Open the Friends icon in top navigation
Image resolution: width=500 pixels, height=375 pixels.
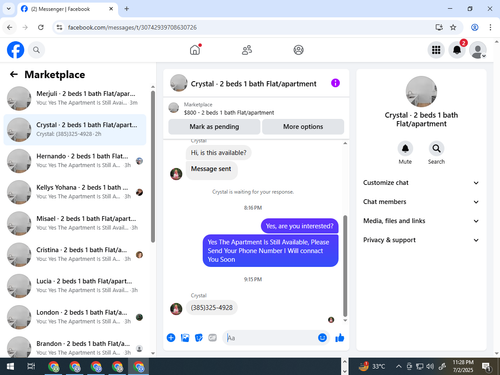(247, 50)
